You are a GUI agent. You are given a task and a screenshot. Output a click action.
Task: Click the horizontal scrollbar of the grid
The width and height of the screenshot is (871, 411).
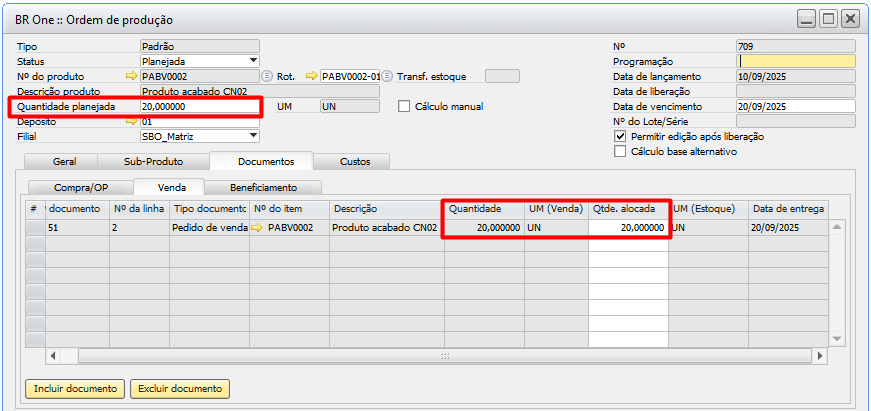point(440,356)
